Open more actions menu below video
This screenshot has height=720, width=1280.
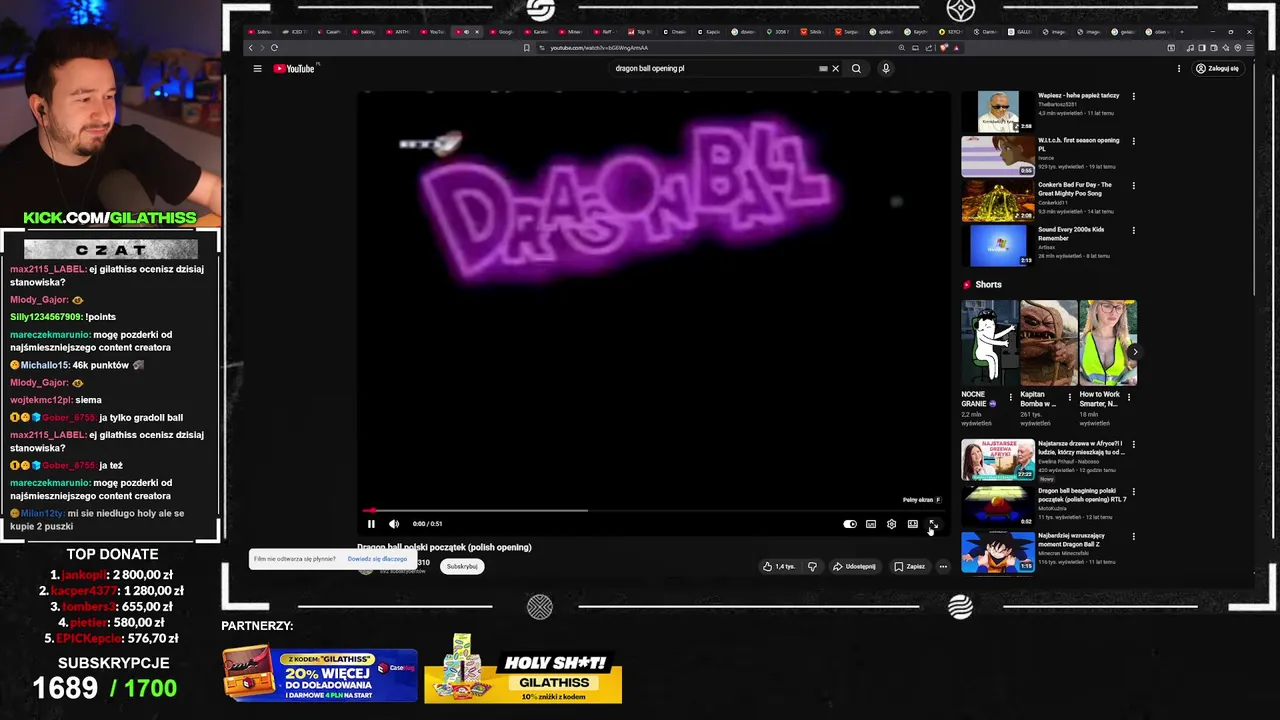click(x=943, y=566)
